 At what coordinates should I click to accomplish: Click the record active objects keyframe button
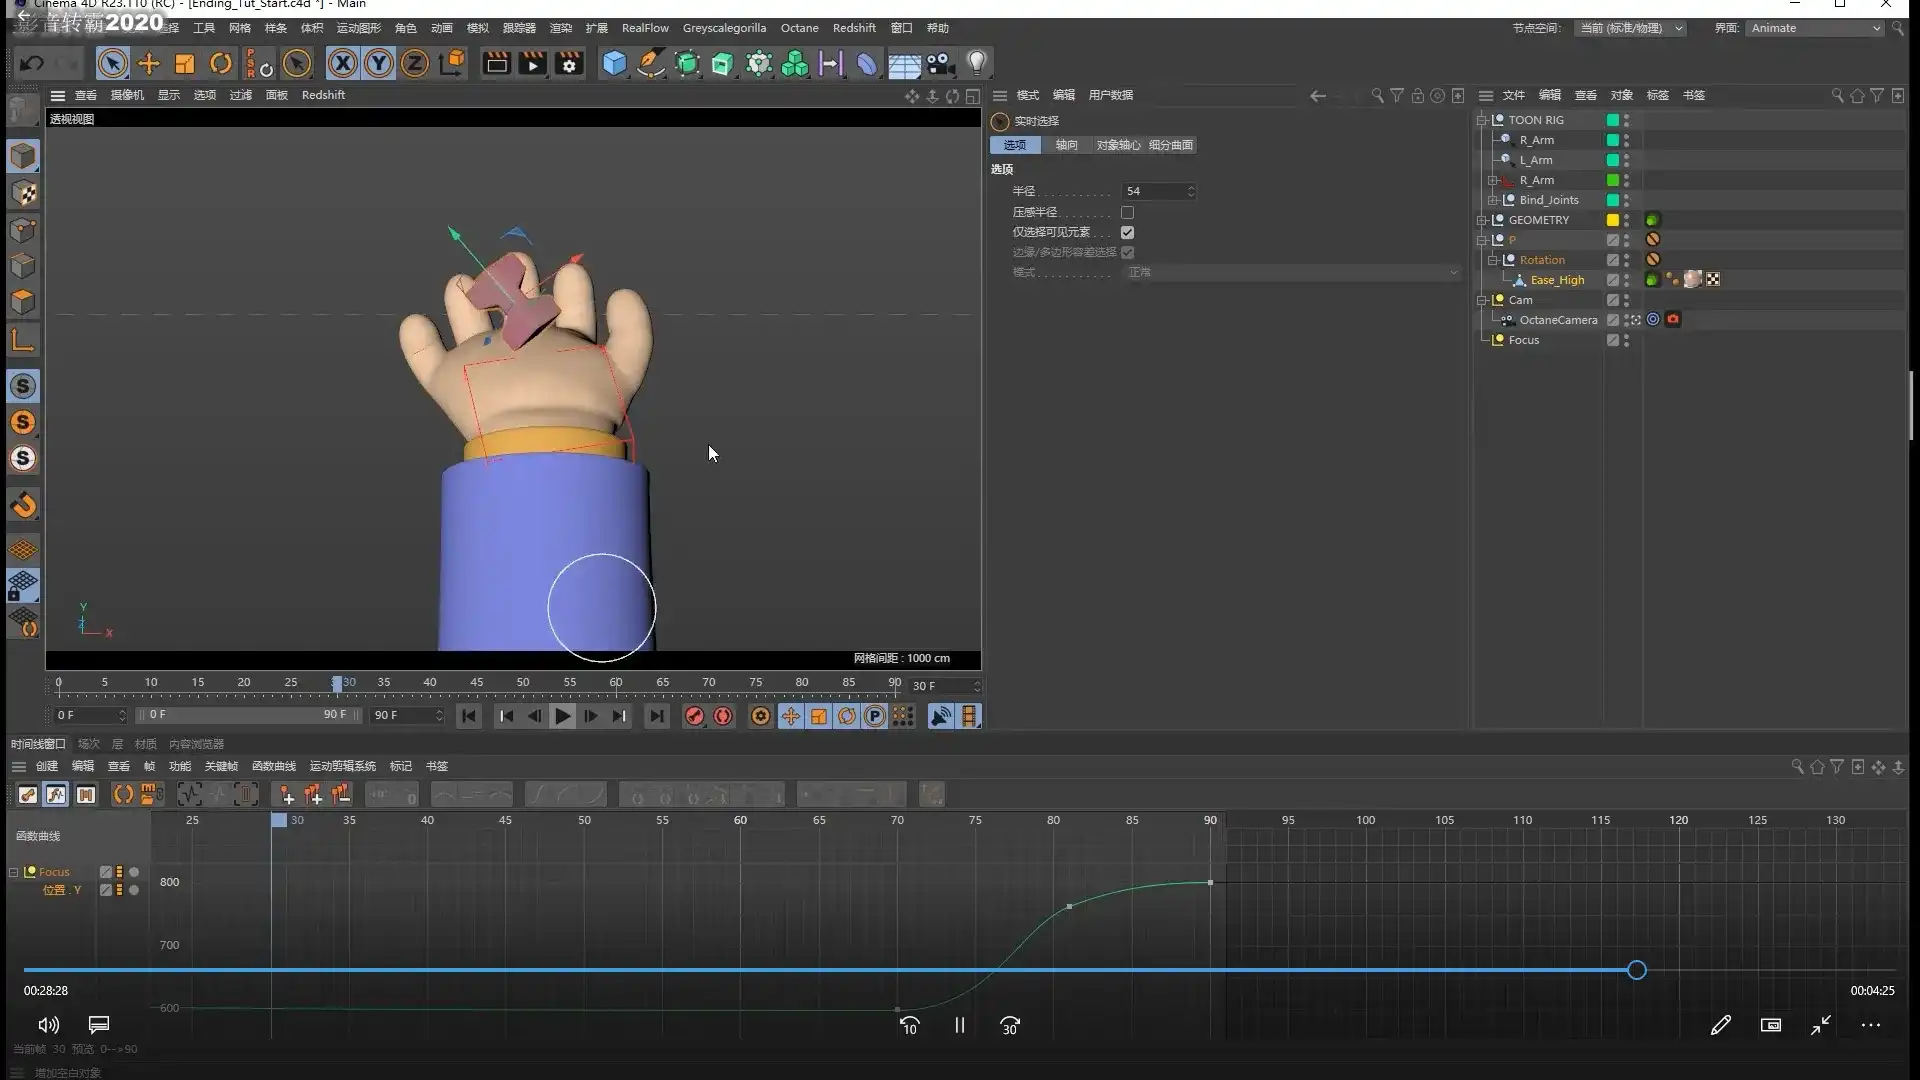click(x=694, y=716)
